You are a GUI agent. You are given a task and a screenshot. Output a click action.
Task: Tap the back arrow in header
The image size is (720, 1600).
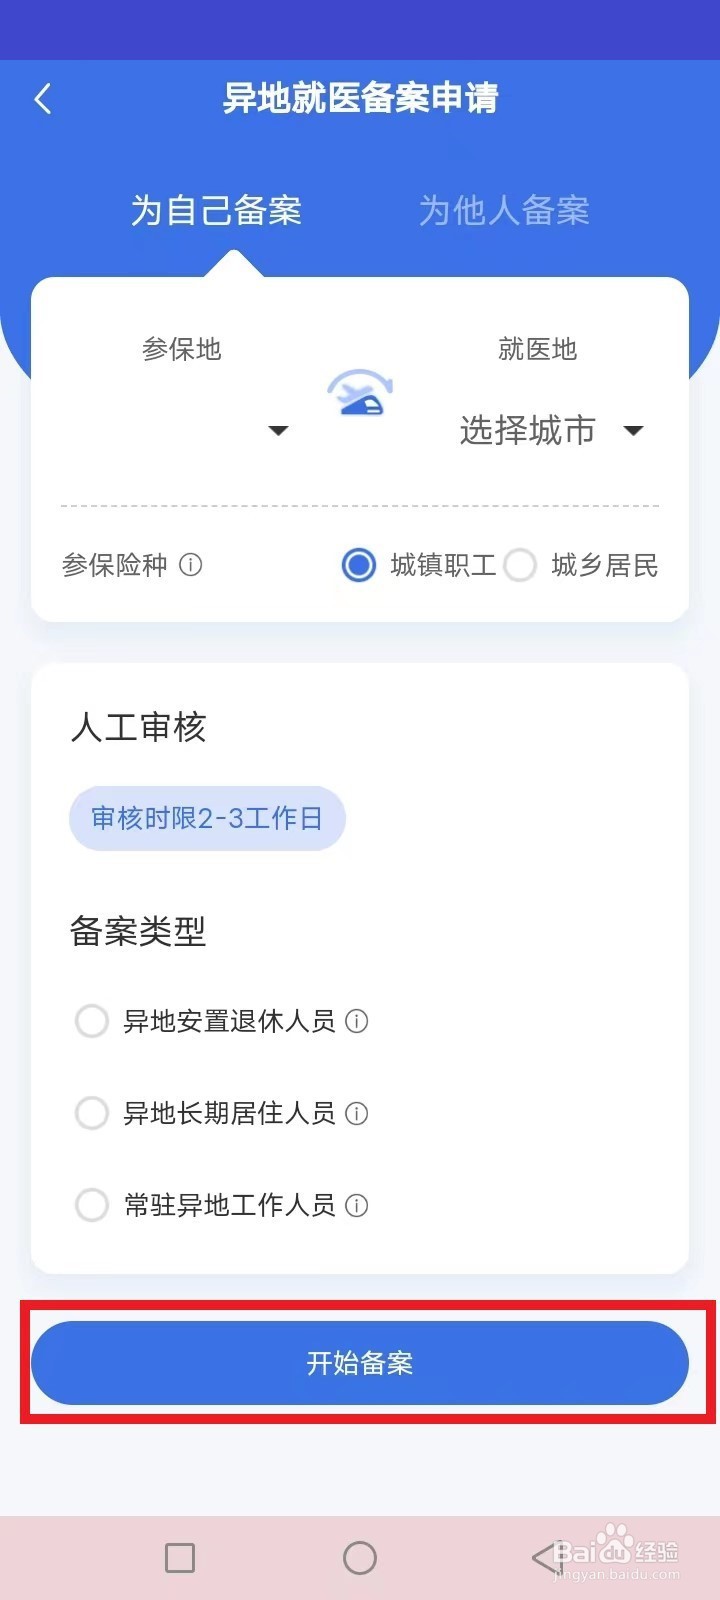click(x=42, y=99)
